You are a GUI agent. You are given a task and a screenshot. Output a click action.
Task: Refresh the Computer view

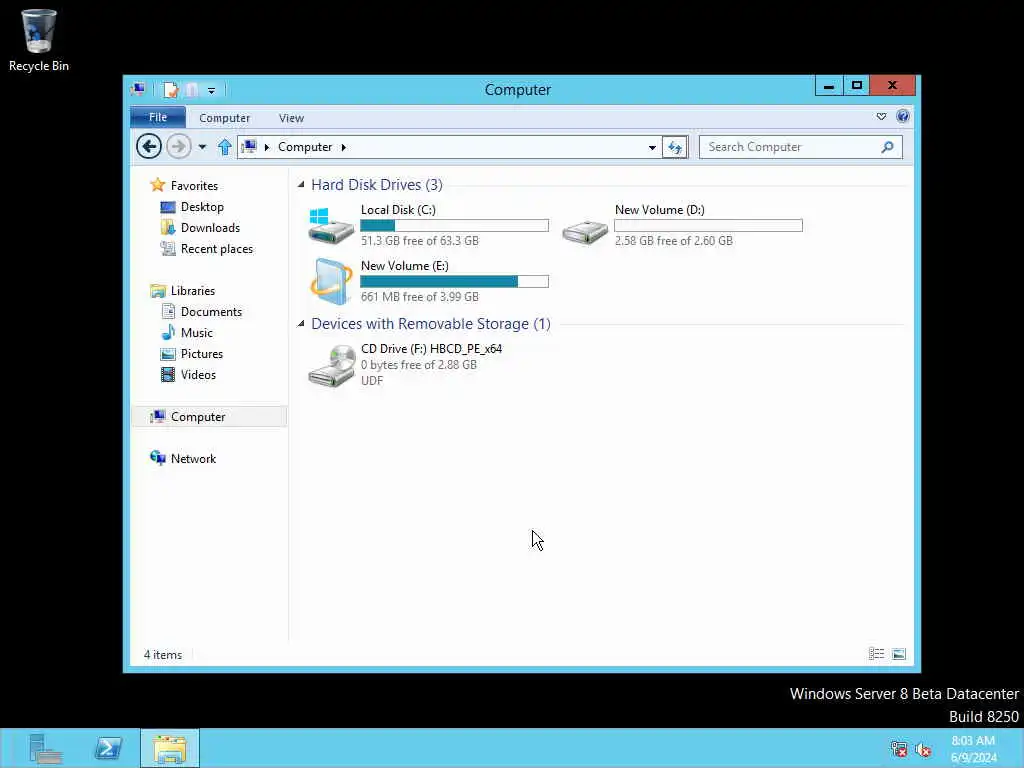(675, 148)
